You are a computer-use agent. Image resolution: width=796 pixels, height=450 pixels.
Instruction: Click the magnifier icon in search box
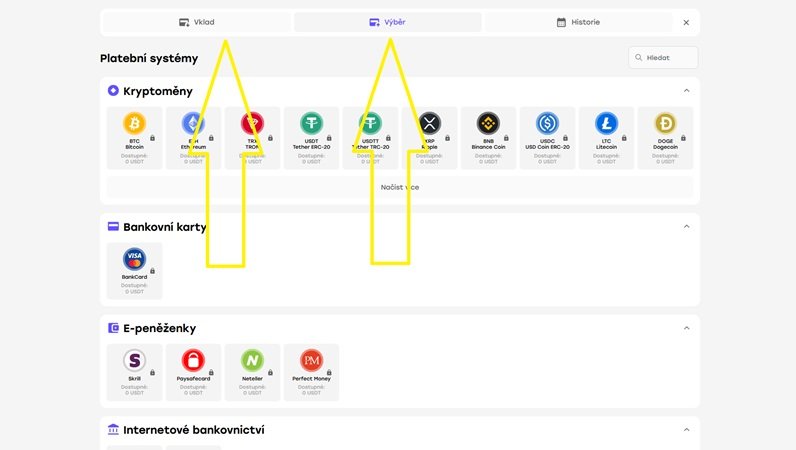[639, 57]
